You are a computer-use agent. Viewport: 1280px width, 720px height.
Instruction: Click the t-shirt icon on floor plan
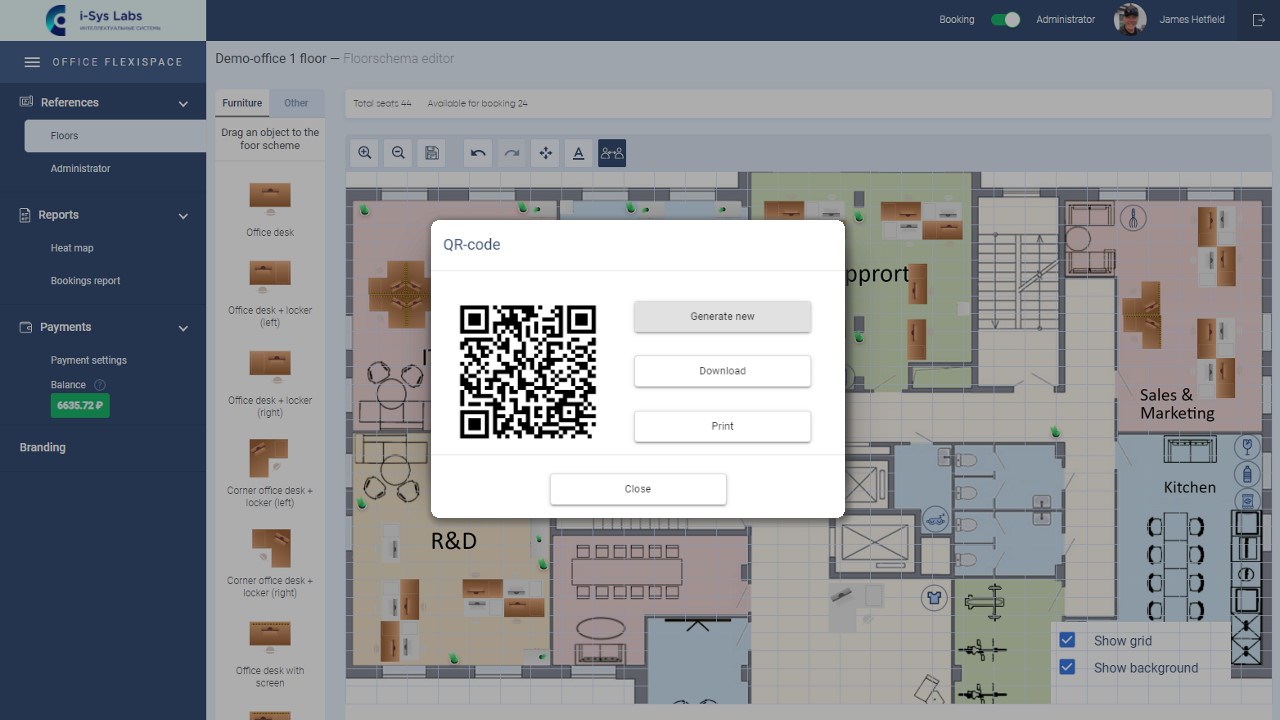pyautogui.click(x=934, y=598)
